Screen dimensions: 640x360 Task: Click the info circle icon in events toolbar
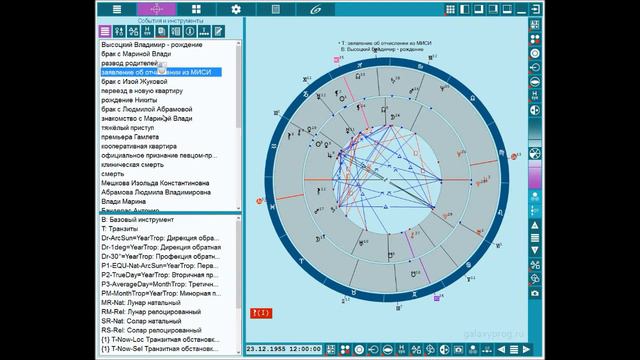(x=190, y=31)
